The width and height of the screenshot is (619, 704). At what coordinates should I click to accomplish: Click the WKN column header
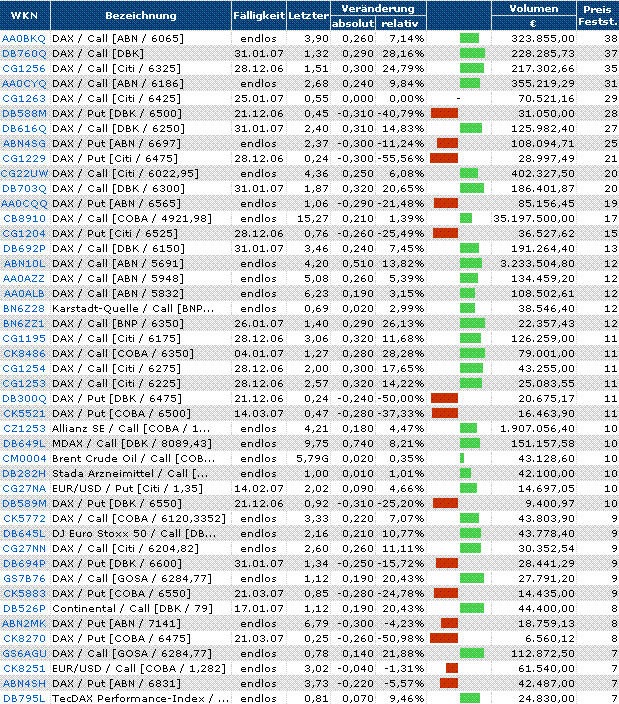coord(24,15)
